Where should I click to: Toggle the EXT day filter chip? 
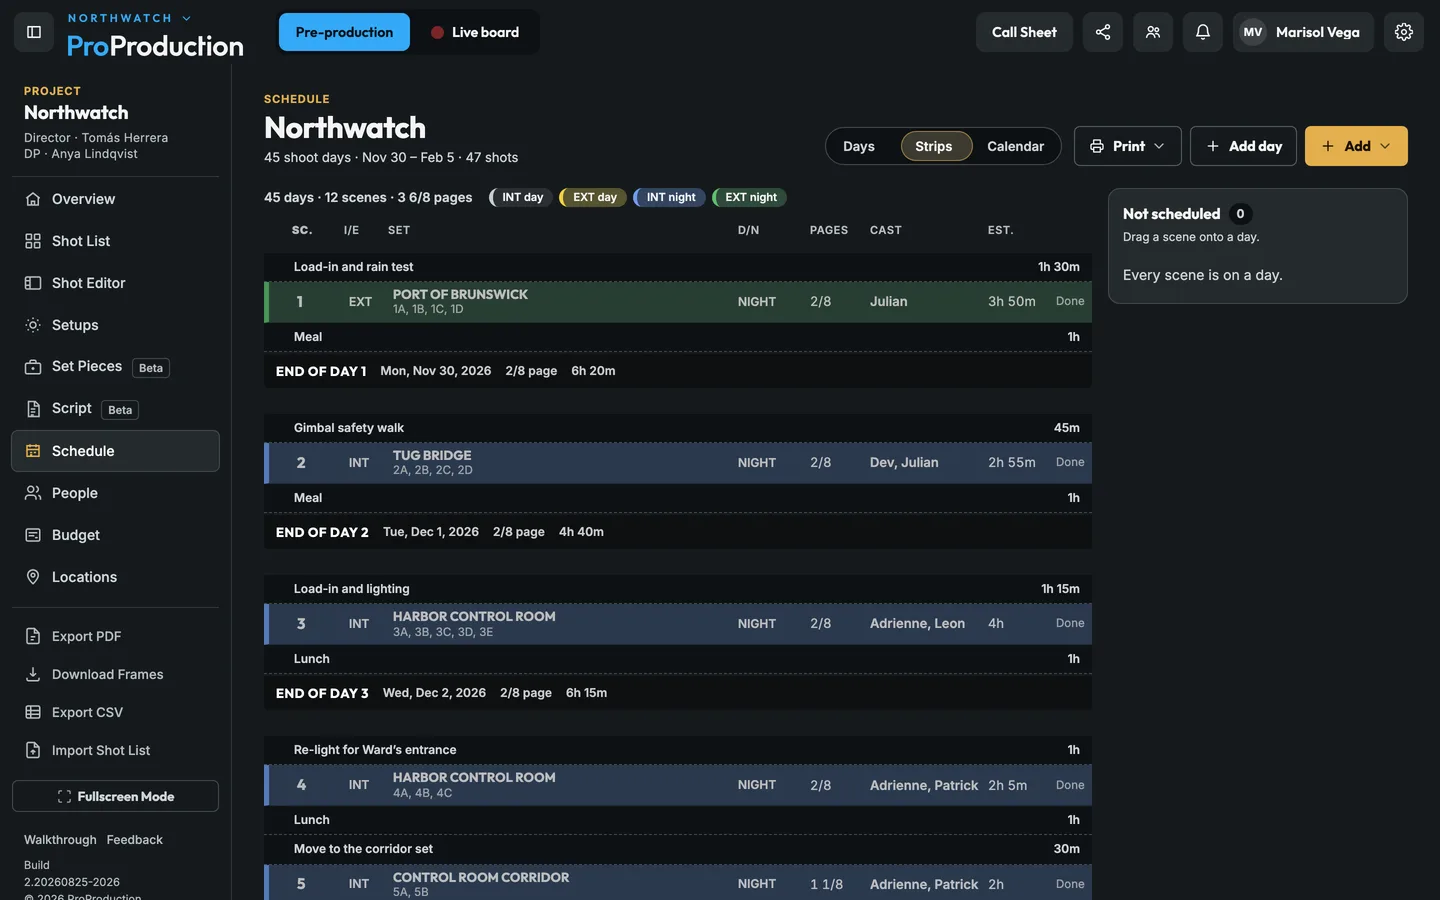(593, 197)
